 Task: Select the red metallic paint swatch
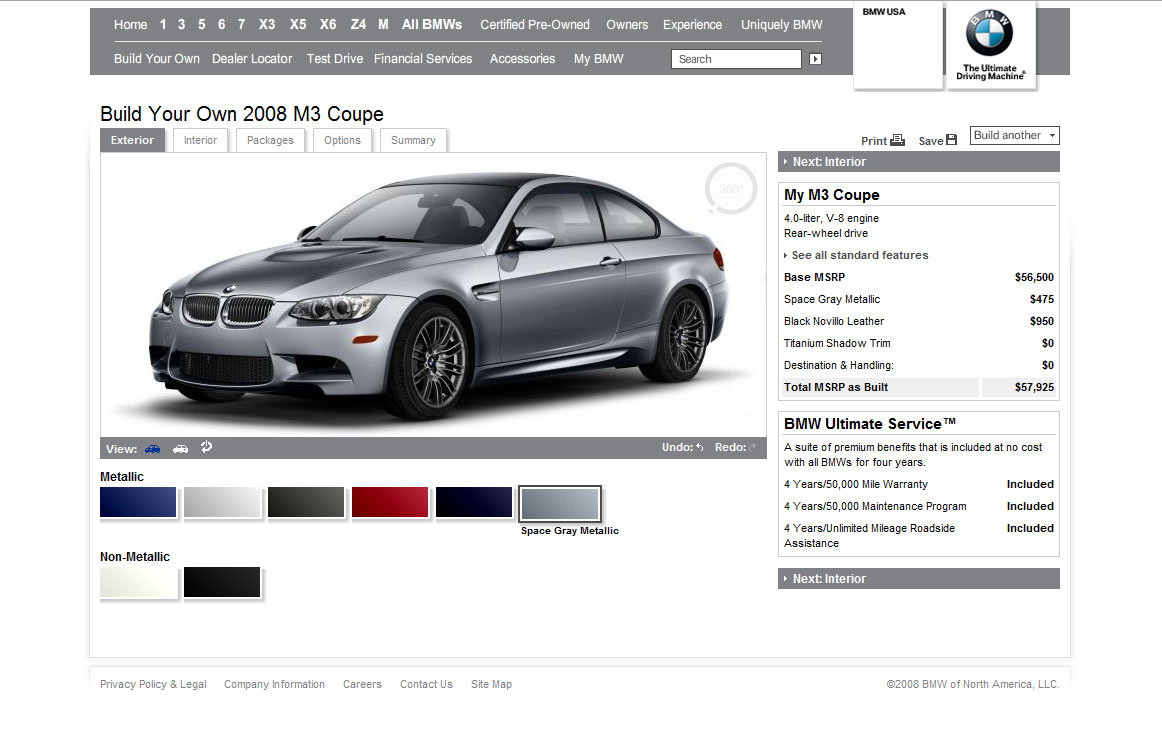tap(390, 502)
